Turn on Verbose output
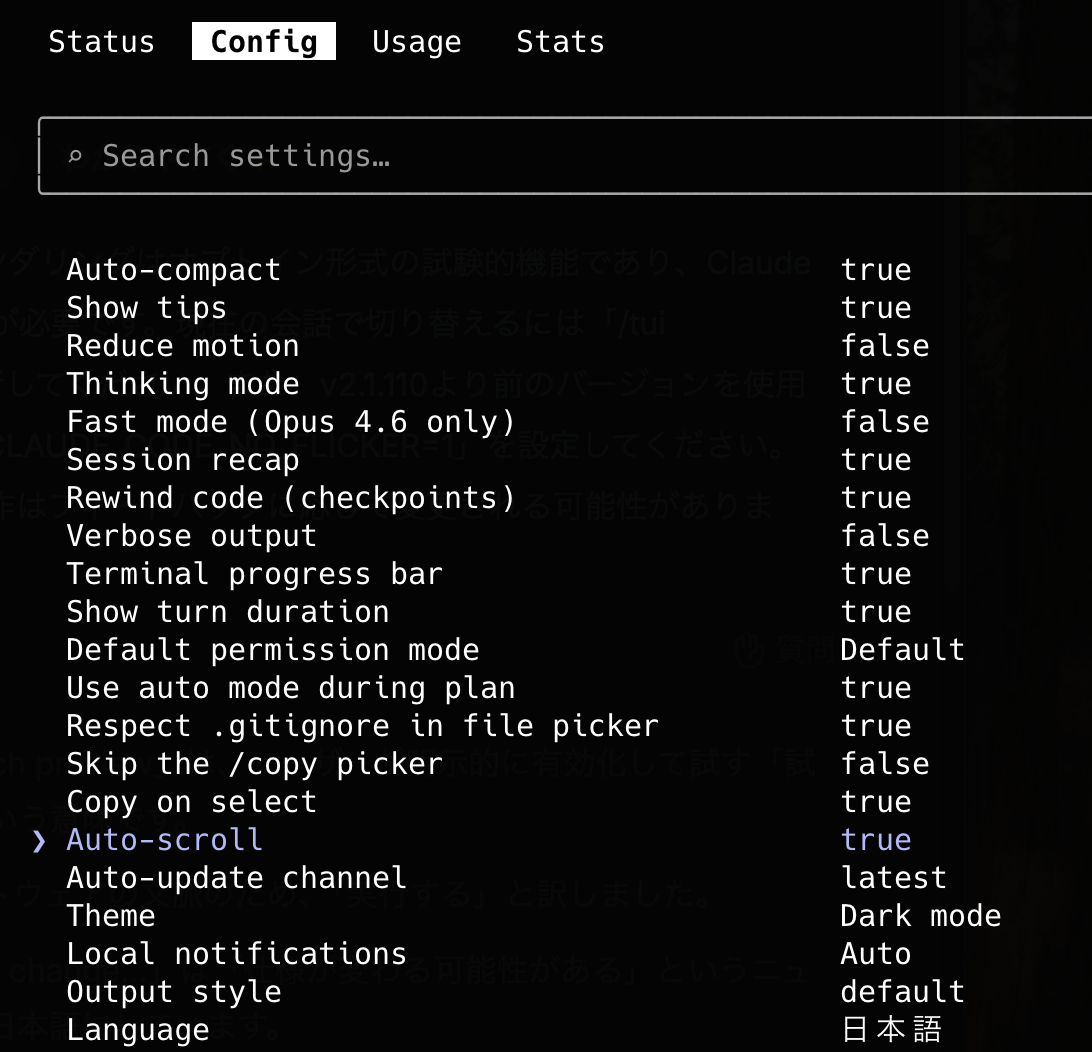Image resolution: width=1092 pixels, height=1052 pixels. pyautogui.click(x=191, y=536)
